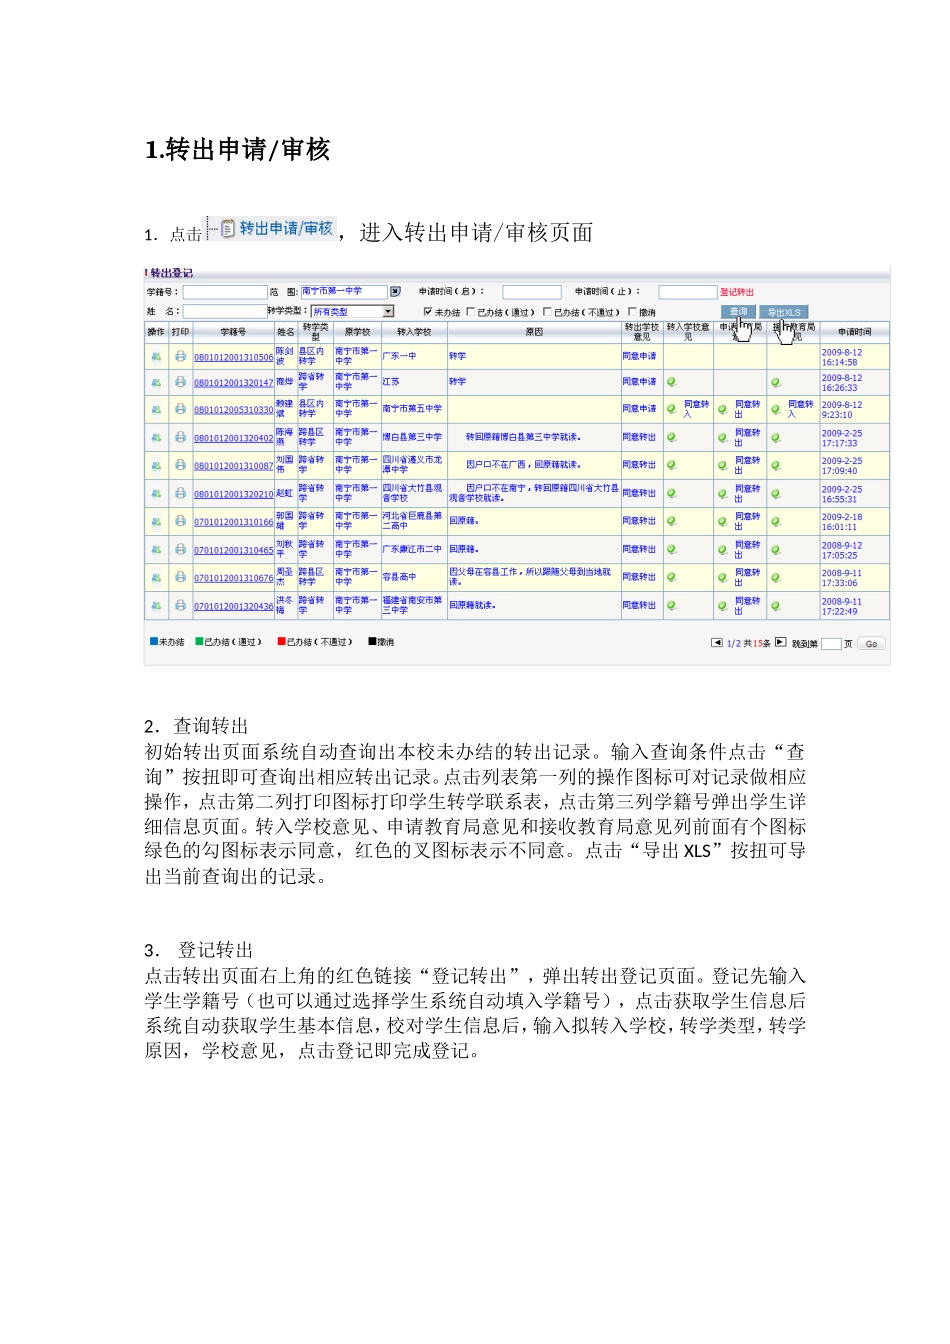Focus the 学籍号 input field
This screenshot has width=950, height=1344.
[x=225, y=292]
